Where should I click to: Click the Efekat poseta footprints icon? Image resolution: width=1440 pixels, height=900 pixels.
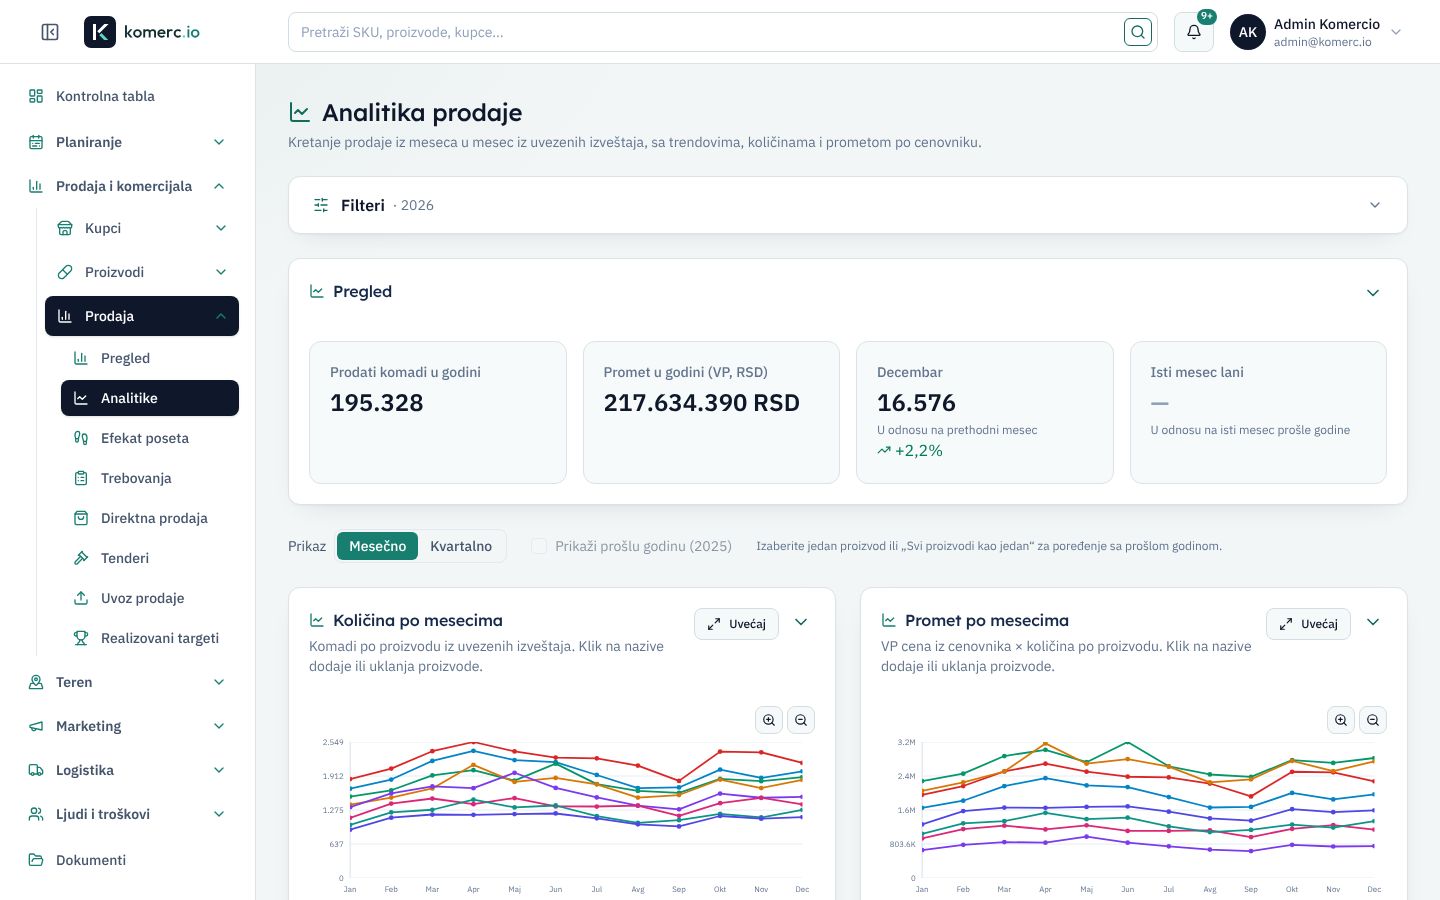click(81, 438)
